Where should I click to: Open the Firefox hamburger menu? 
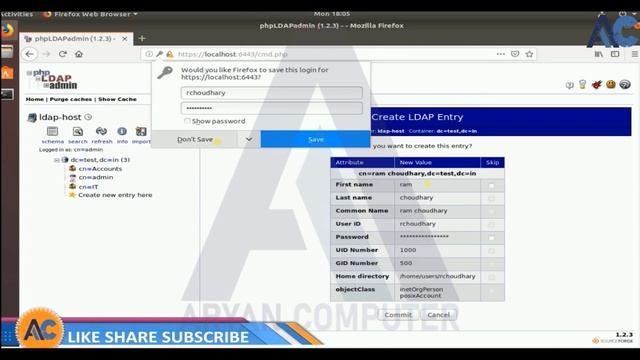click(x=635, y=54)
